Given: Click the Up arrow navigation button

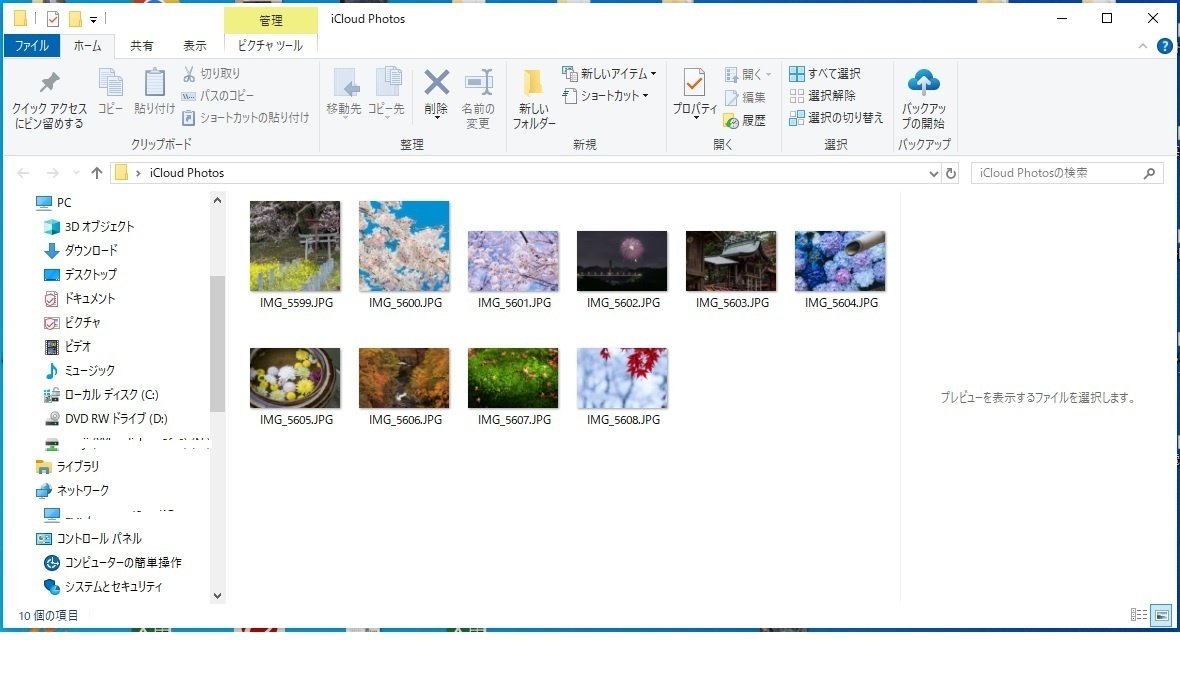Looking at the screenshot, I should pyautogui.click(x=96, y=173).
